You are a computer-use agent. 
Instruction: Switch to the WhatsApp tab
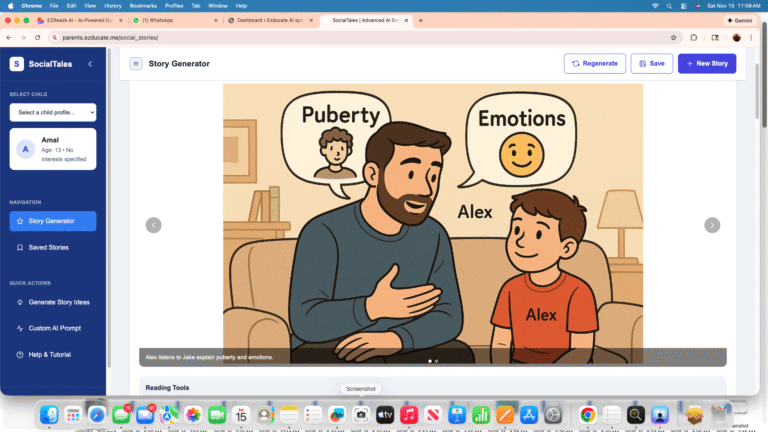[x=174, y=21]
